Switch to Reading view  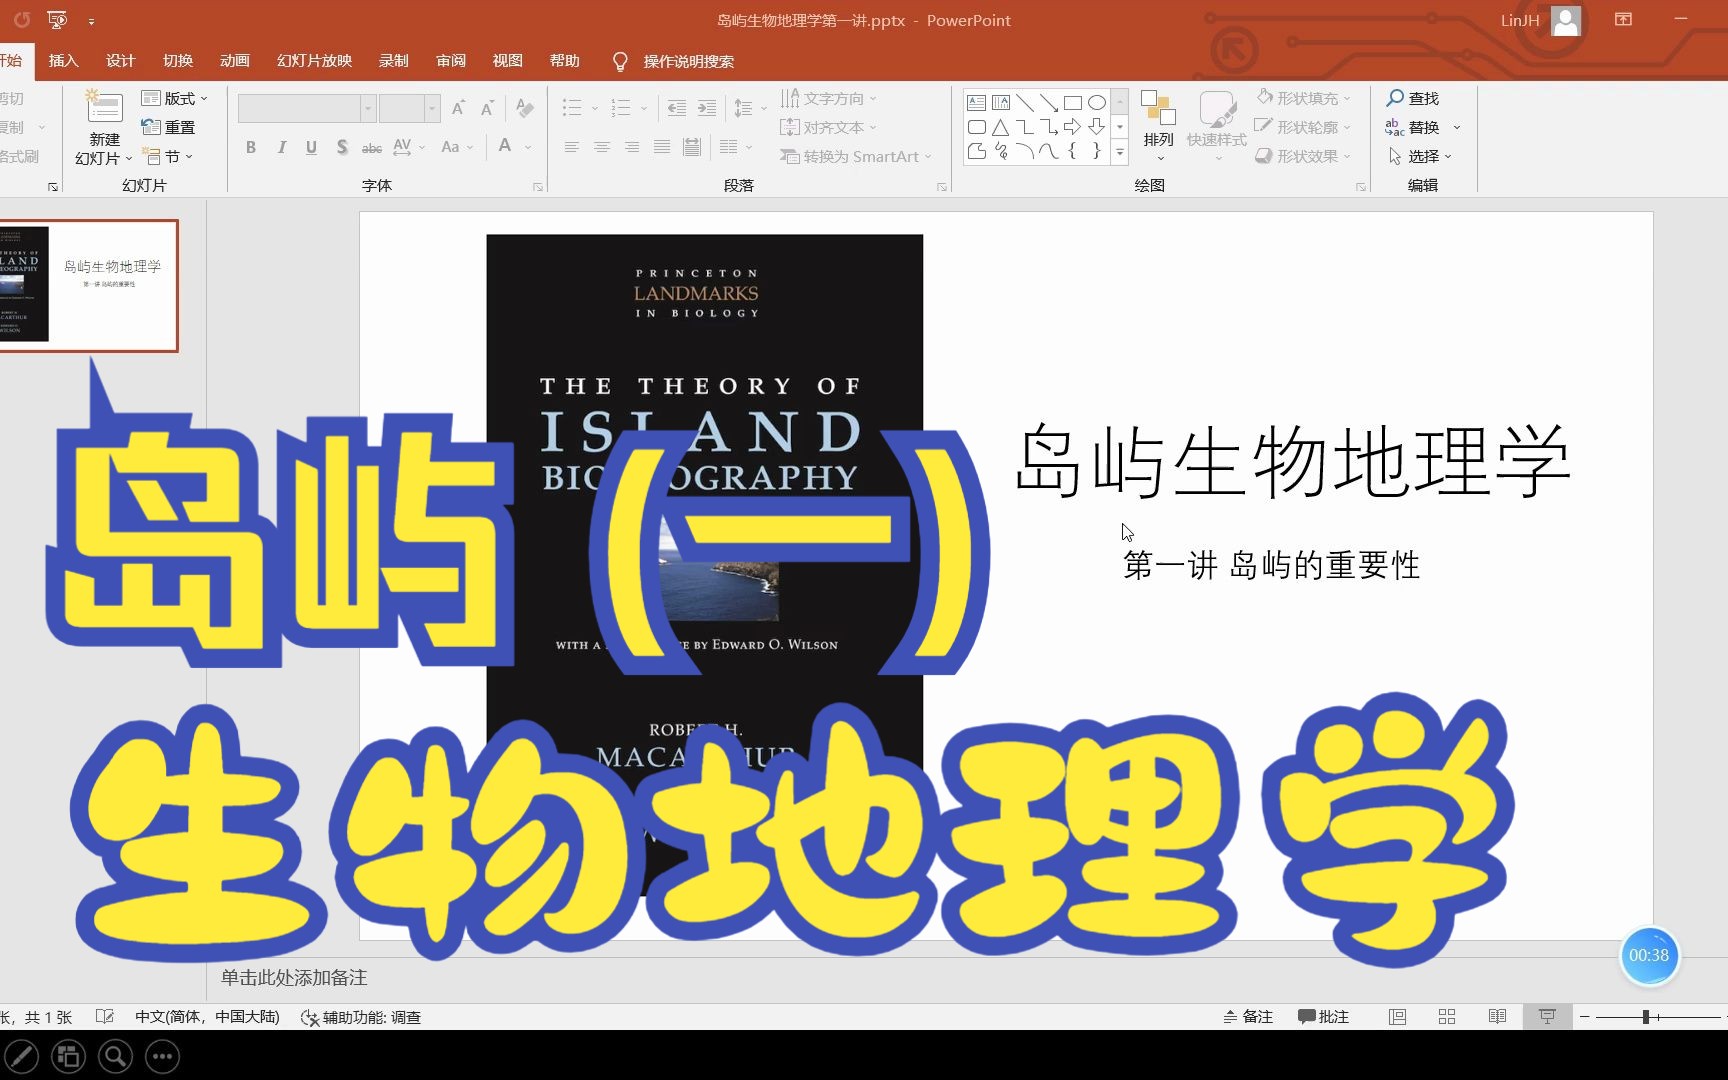(1497, 1017)
